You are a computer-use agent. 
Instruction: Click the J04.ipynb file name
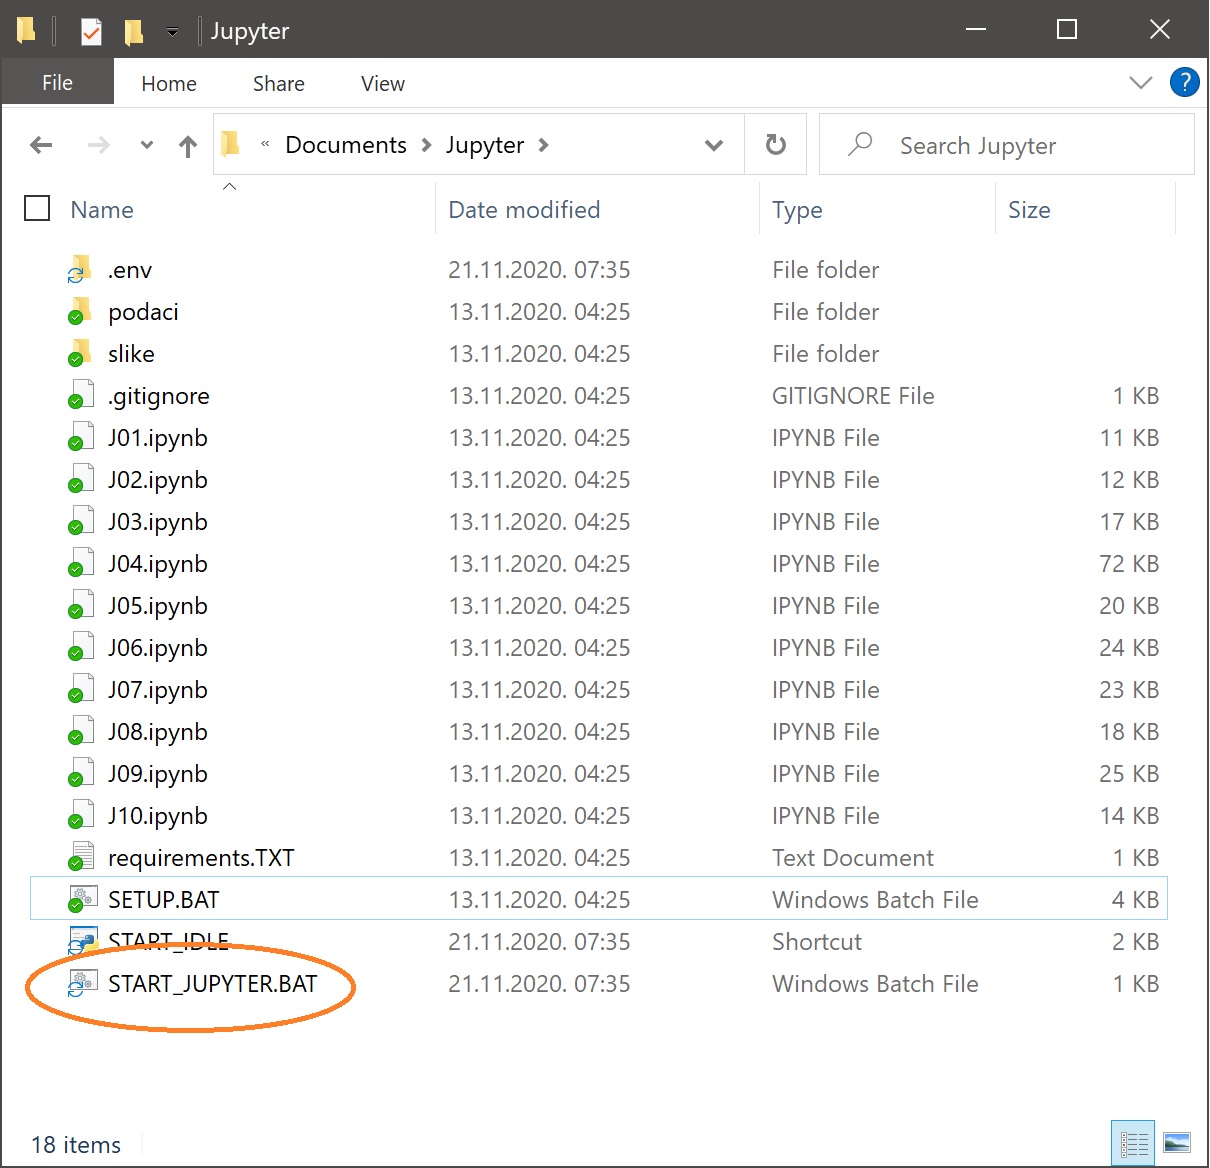158,564
